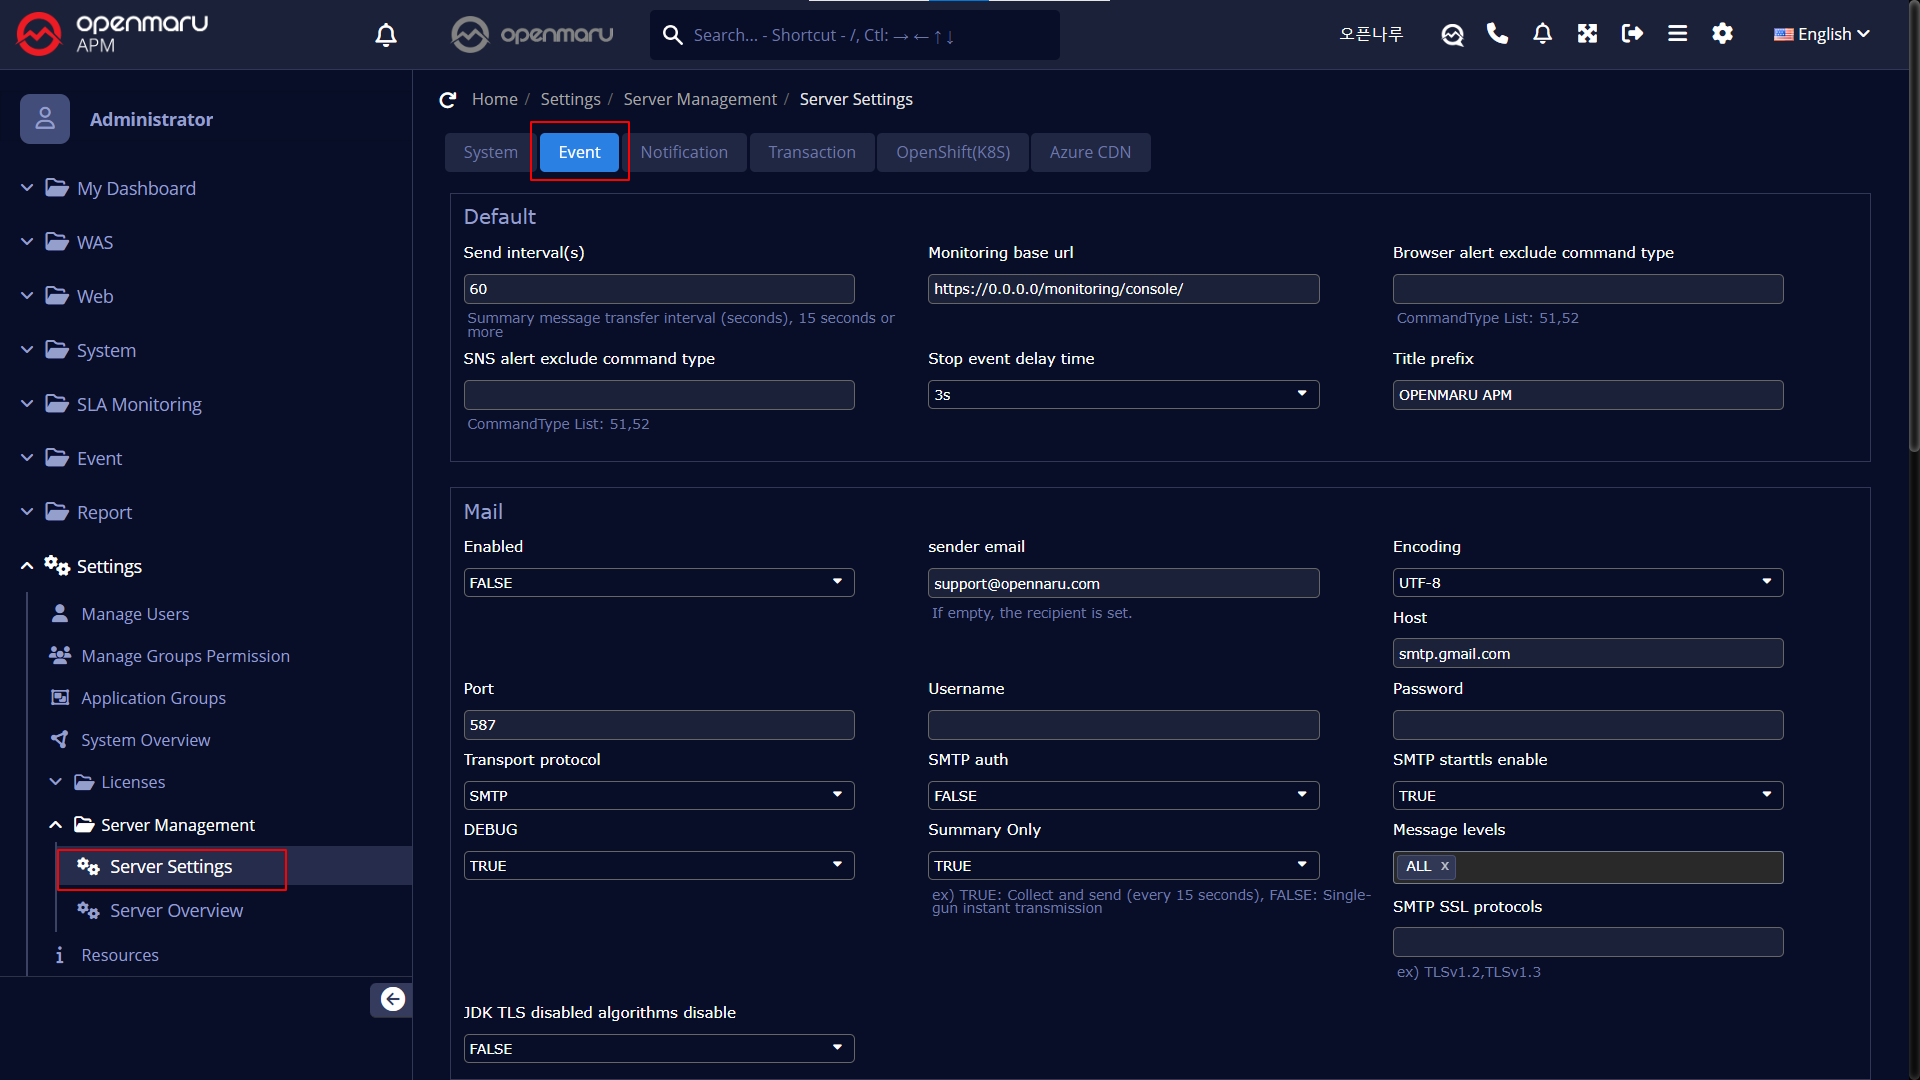Open the English language selector
This screenshot has height=1080, width=1920.
click(x=1822, y=34)
